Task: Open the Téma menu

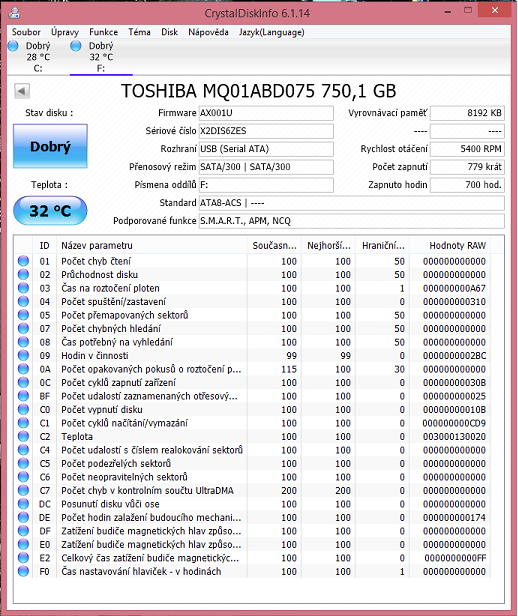Action: 139,32
